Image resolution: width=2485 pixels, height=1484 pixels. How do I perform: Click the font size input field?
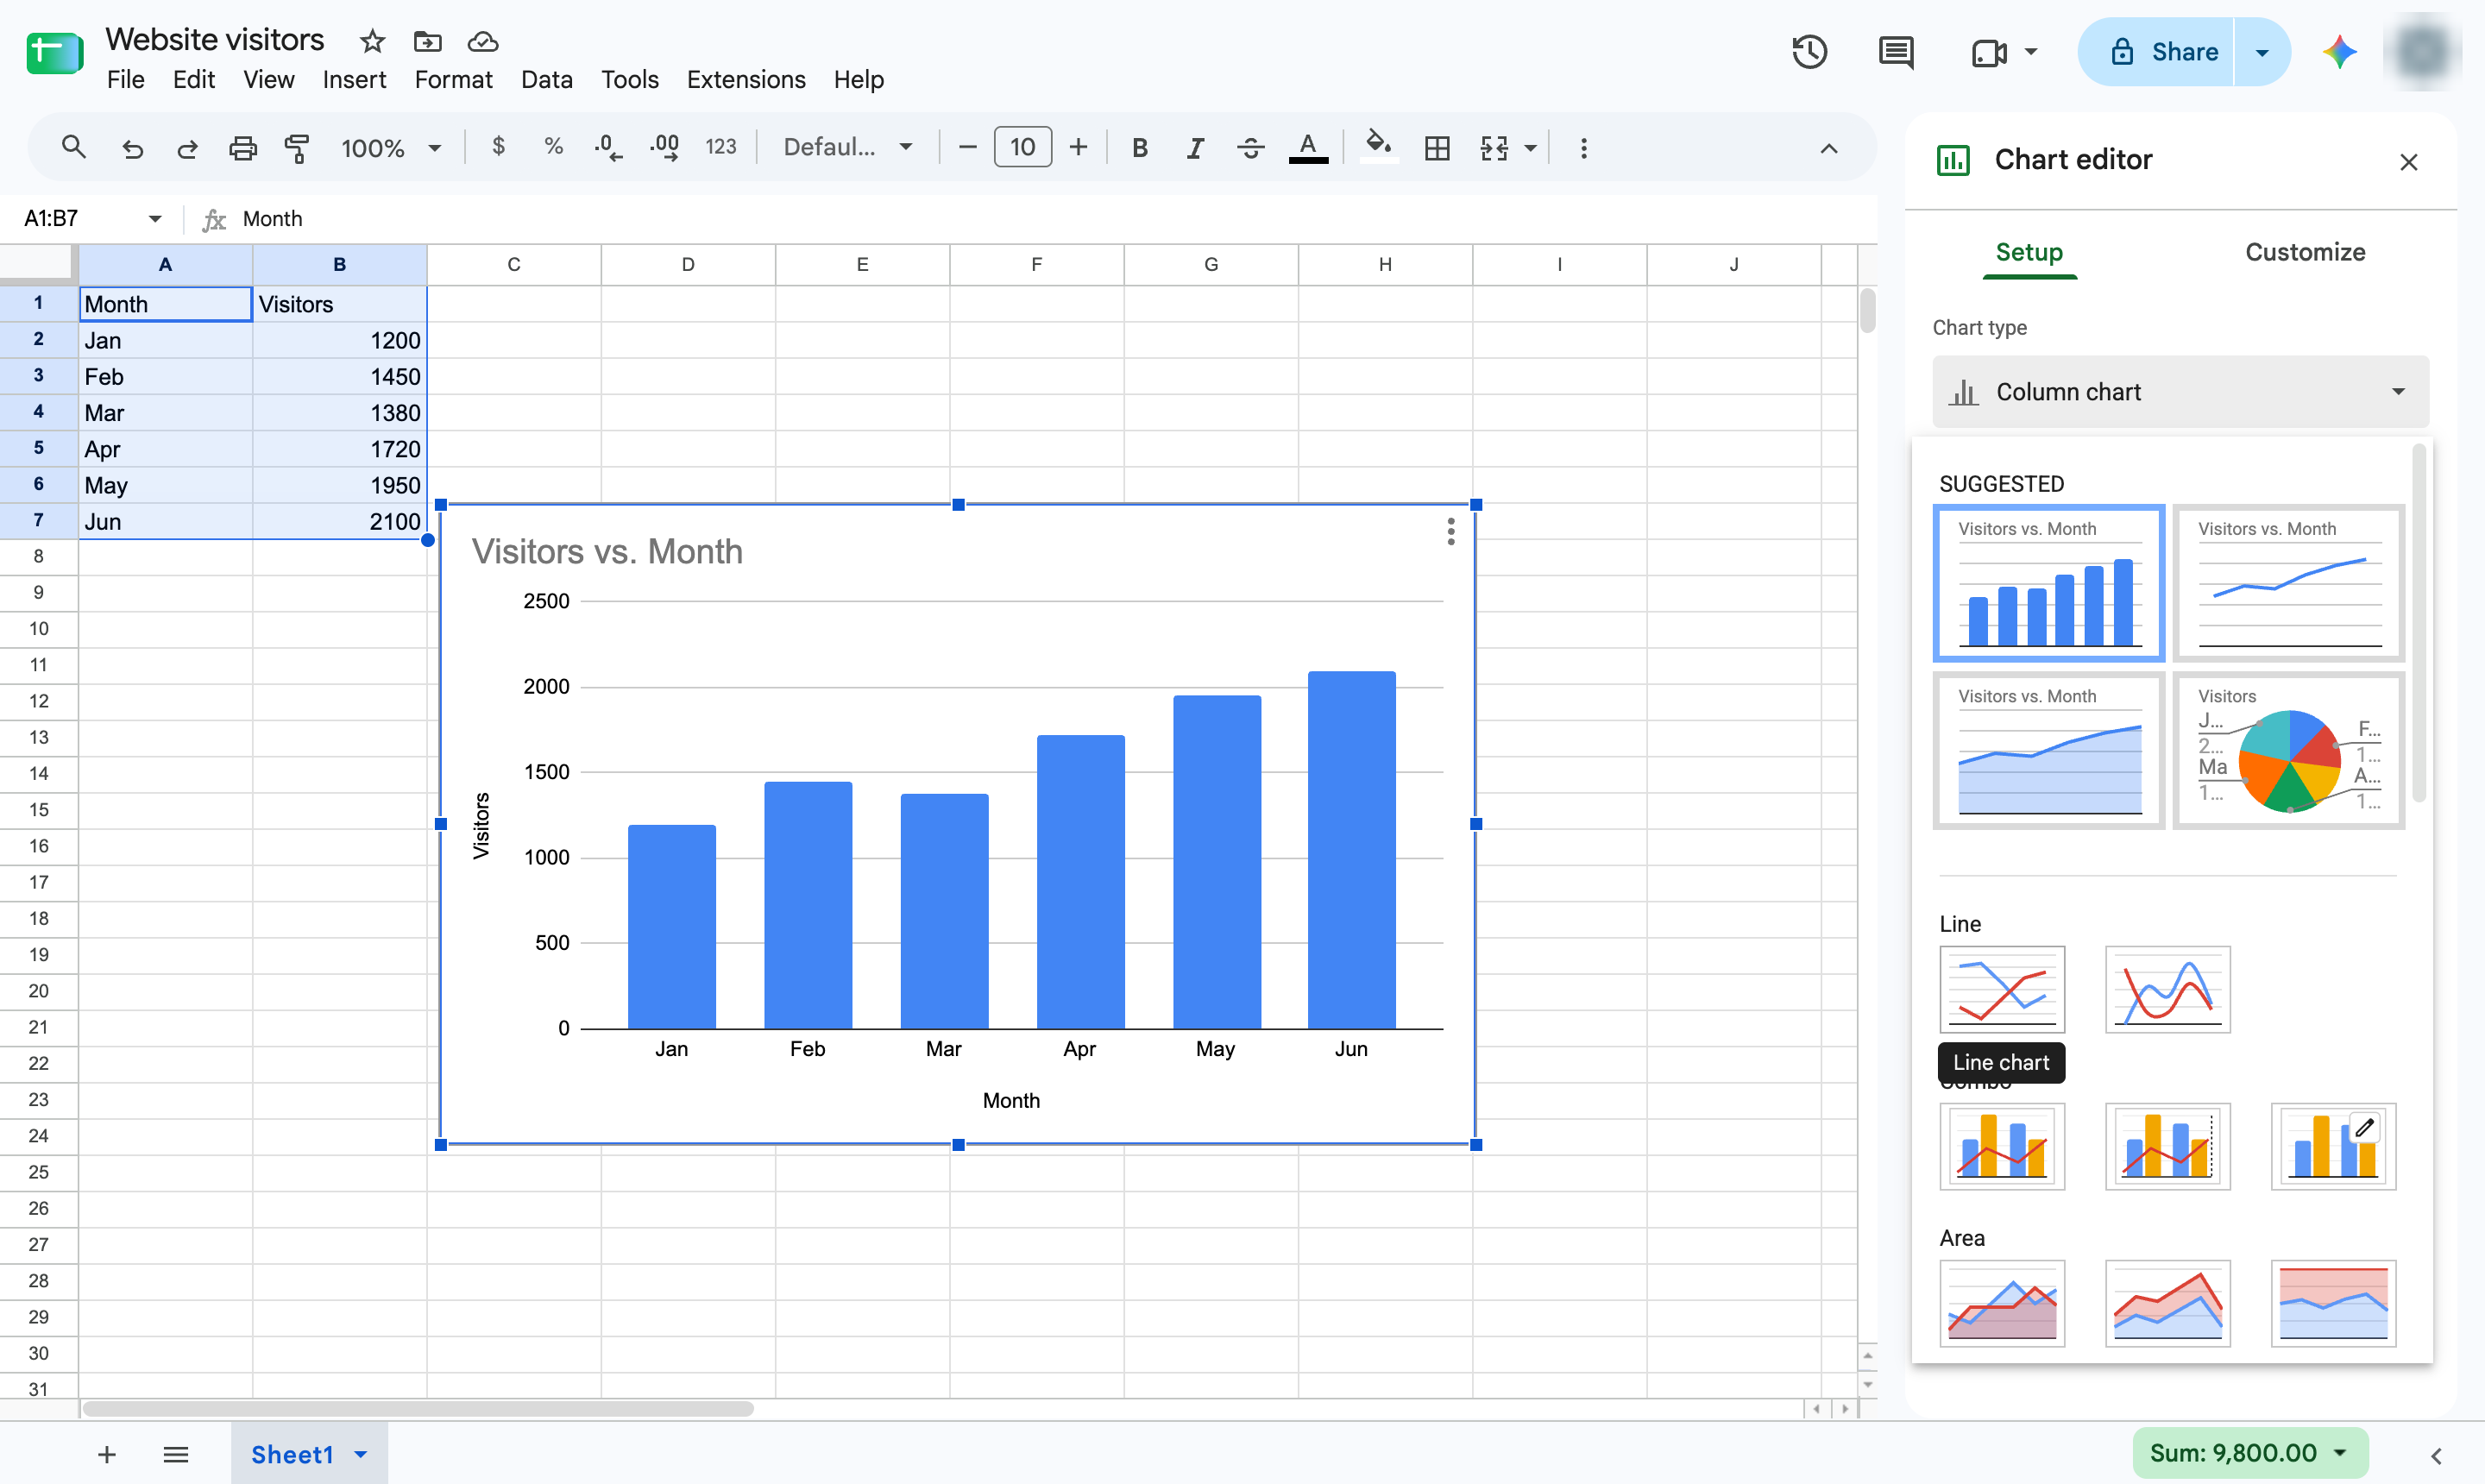pos(1022,147)
